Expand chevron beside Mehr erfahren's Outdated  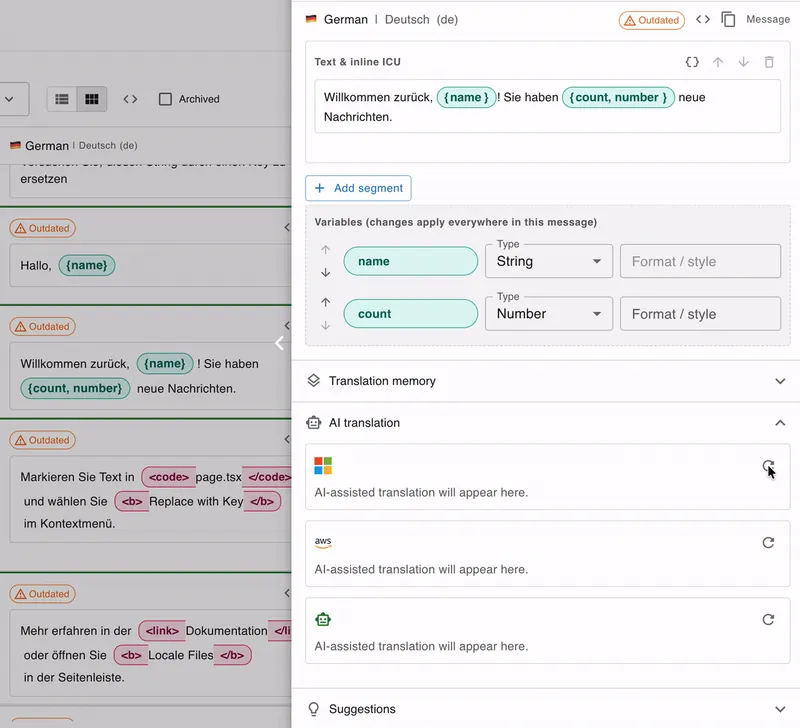pos(287,593)
